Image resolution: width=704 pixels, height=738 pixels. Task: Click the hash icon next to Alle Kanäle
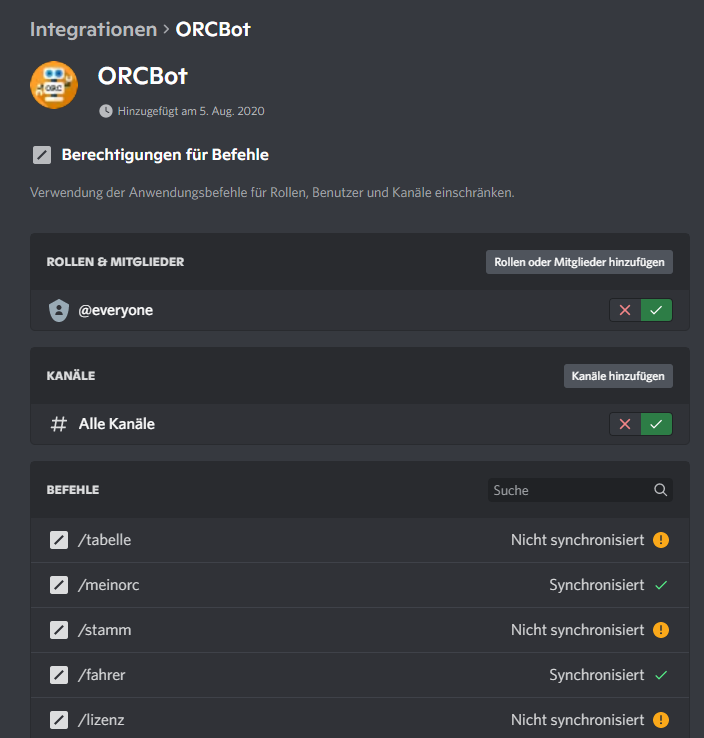[x=59, y=424]
